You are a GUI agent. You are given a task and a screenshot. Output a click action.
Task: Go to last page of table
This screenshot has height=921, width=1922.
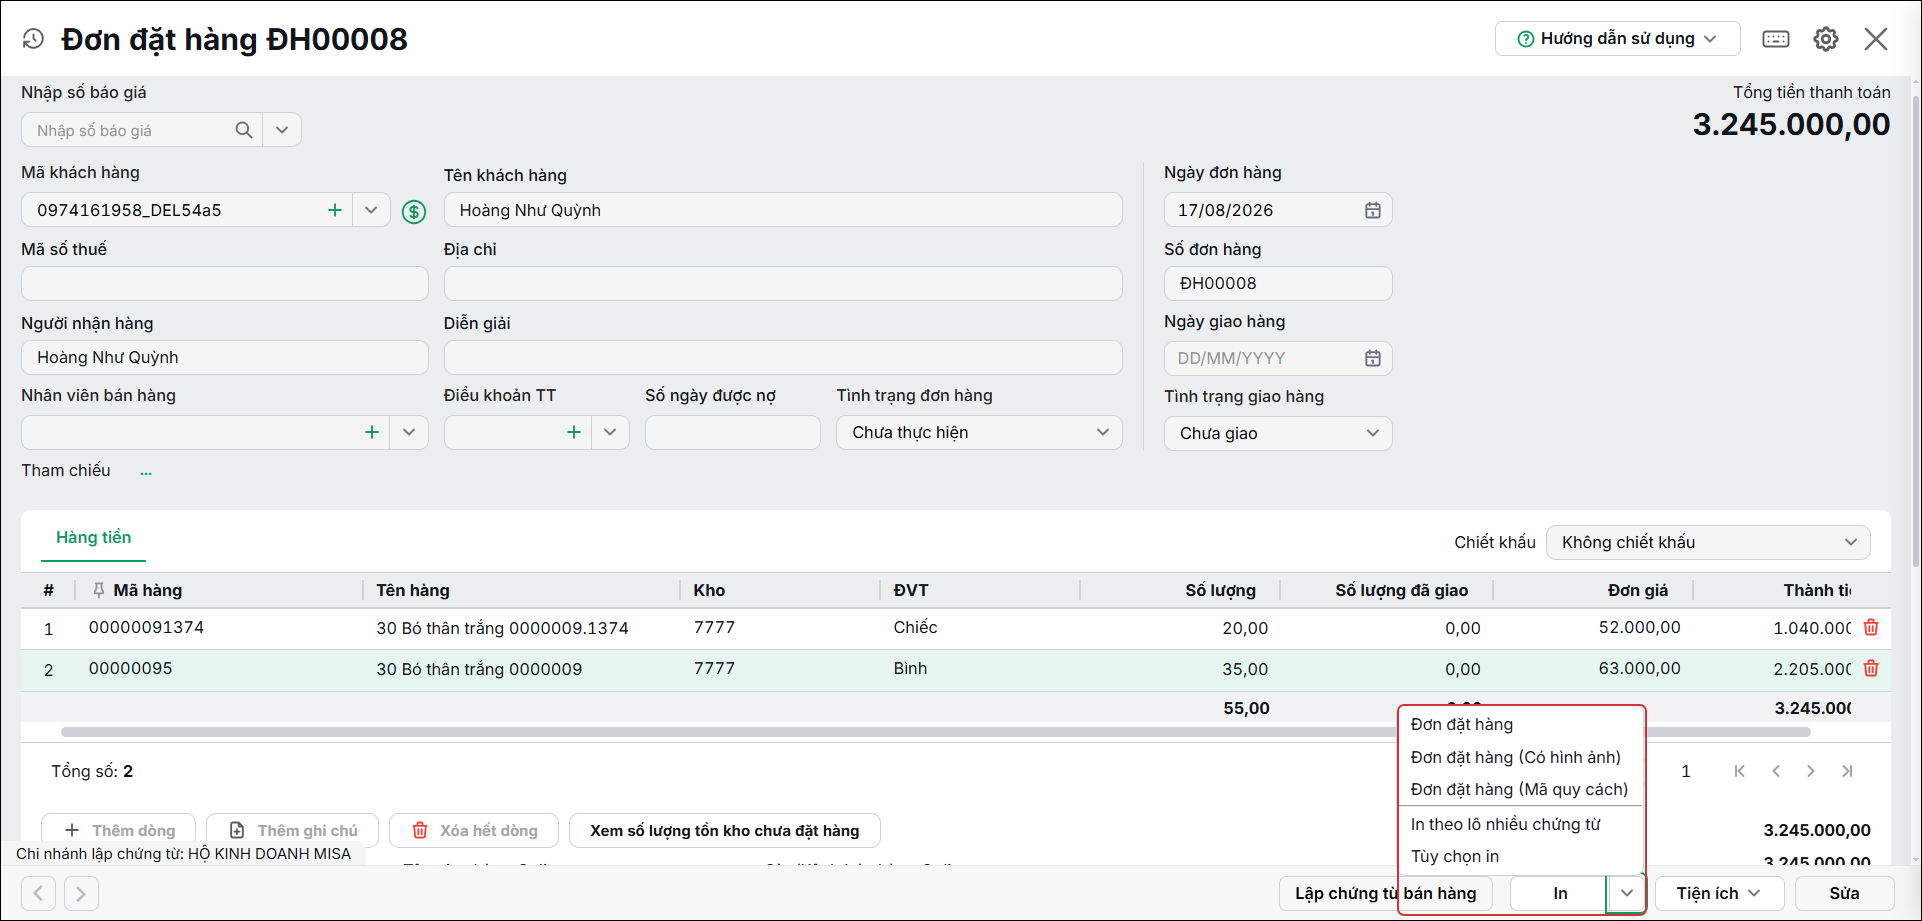[1847, 771]
